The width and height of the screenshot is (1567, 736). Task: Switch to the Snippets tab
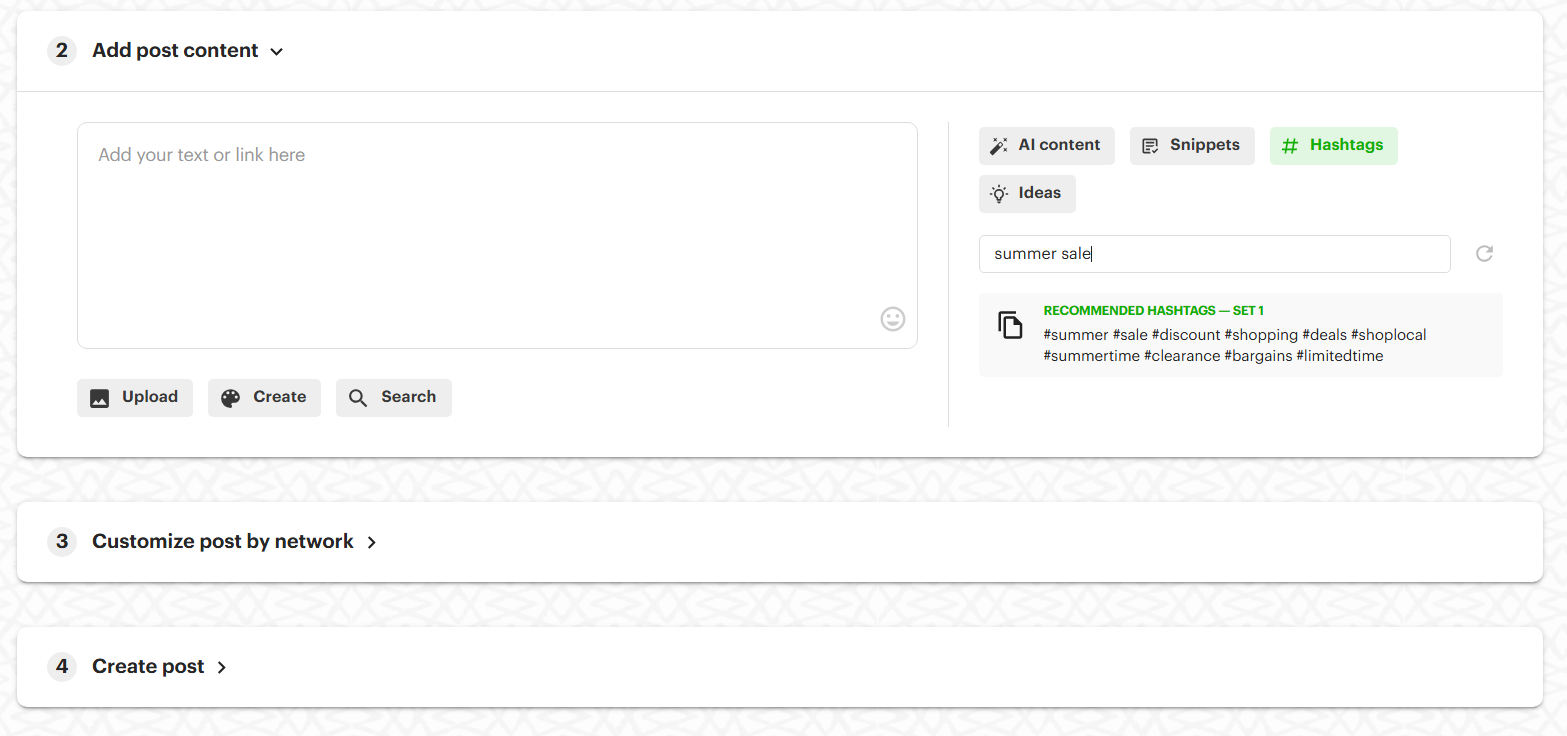(x=1191, y=146)
